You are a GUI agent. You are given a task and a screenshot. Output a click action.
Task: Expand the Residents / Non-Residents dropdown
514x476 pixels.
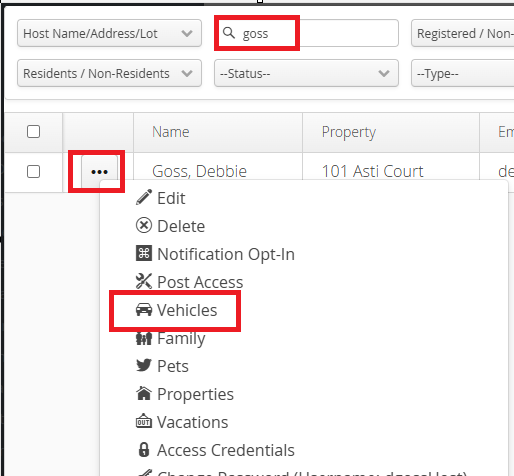pyautogui.click(x=109, y=73)
